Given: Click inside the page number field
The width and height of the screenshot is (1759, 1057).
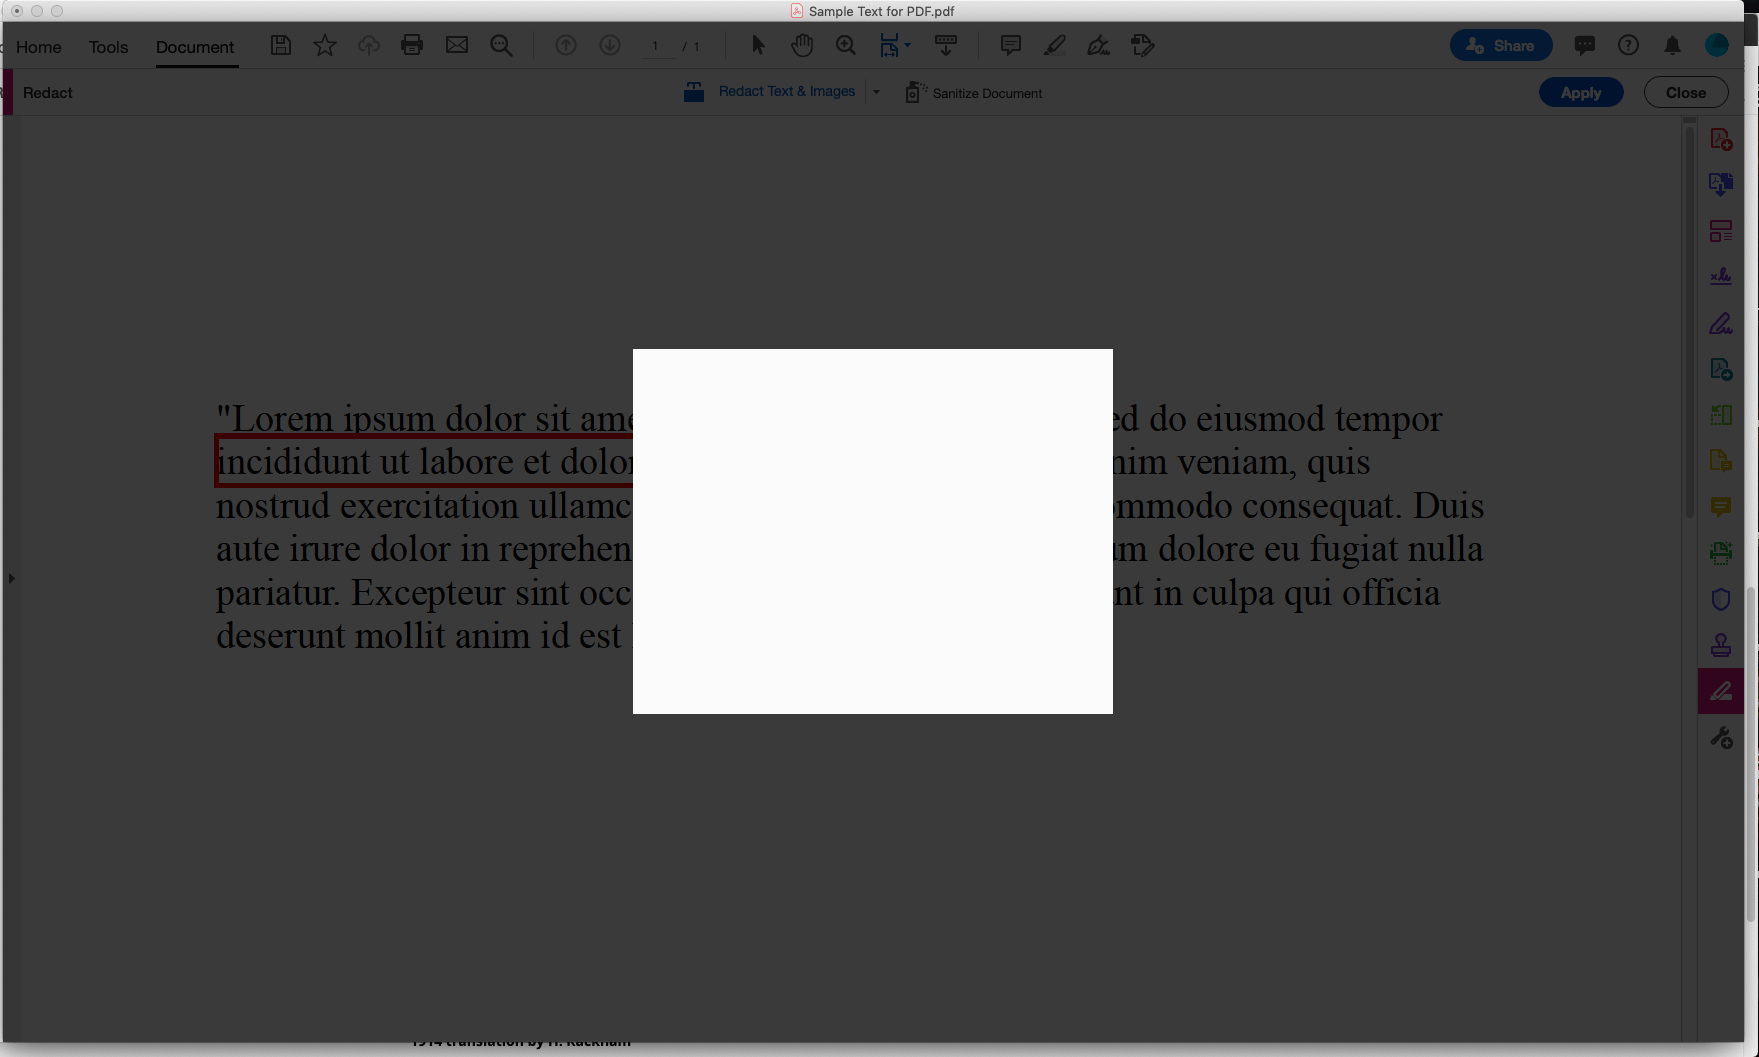Looking at the screenshot, I should (x=657, y=45).
